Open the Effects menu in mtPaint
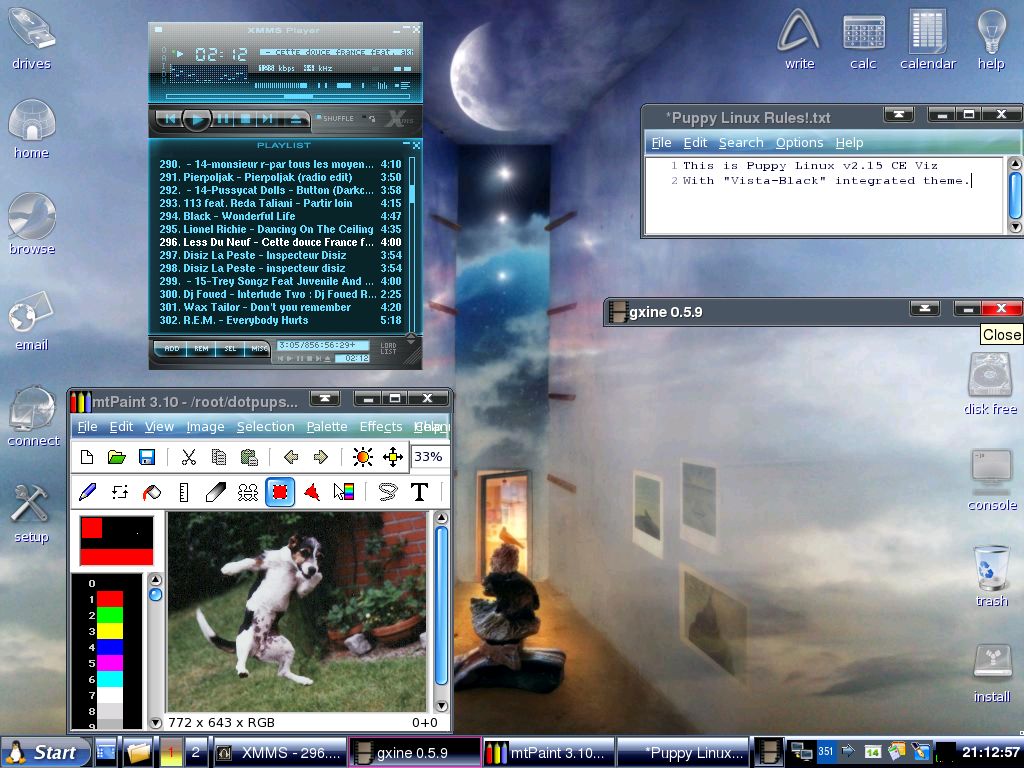Viewport: 1024px width, 768px height. coord(380,427)
